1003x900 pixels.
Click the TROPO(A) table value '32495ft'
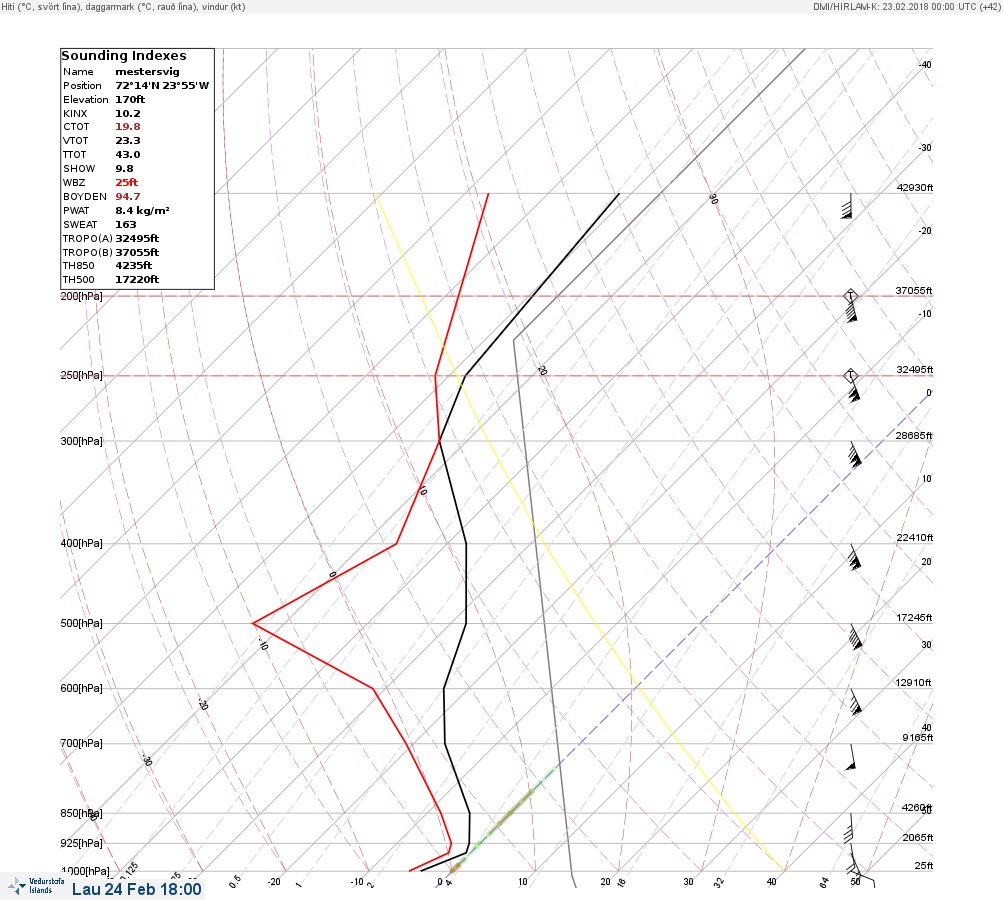click(x=137, y=239)
